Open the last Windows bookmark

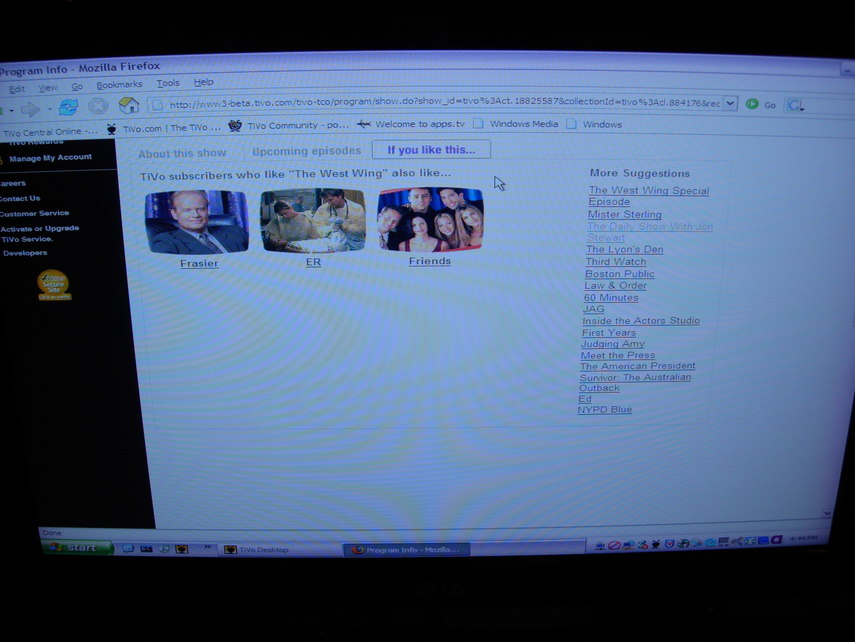click(594, 124)
